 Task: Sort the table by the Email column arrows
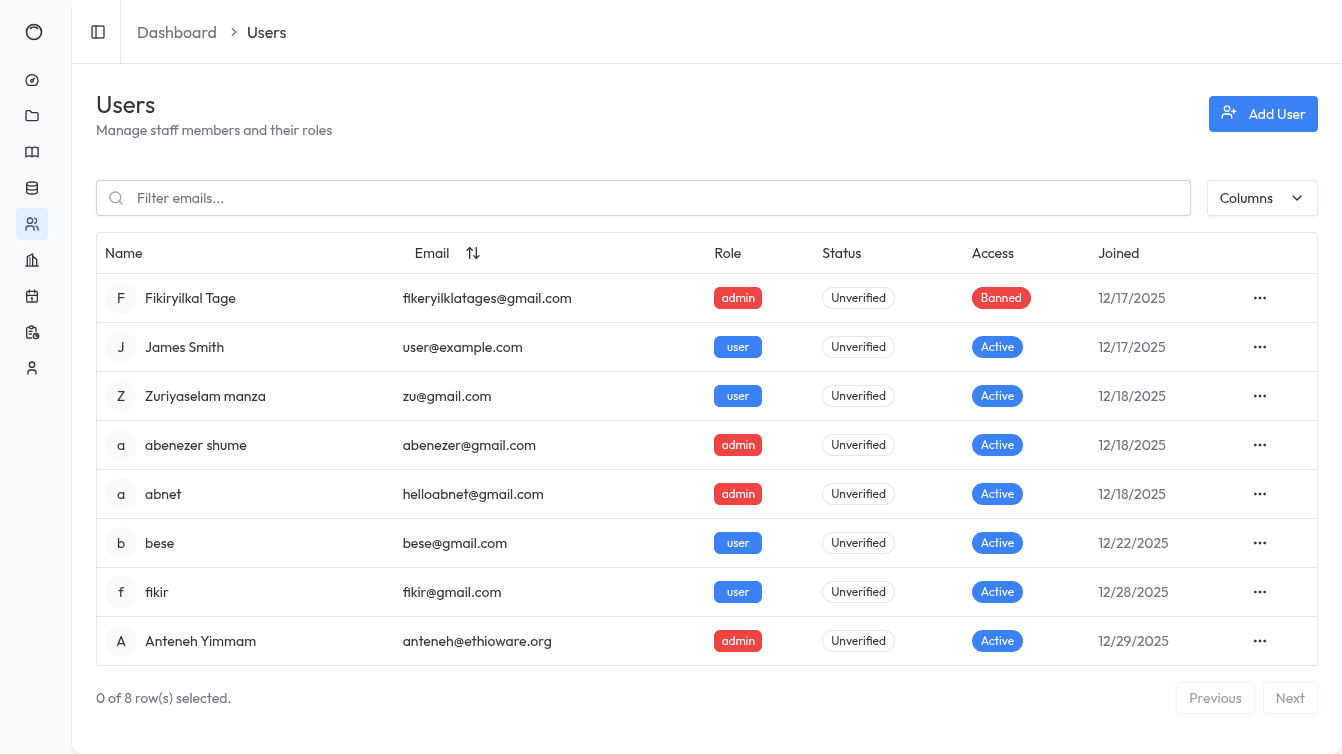click(x=472, y=253)
